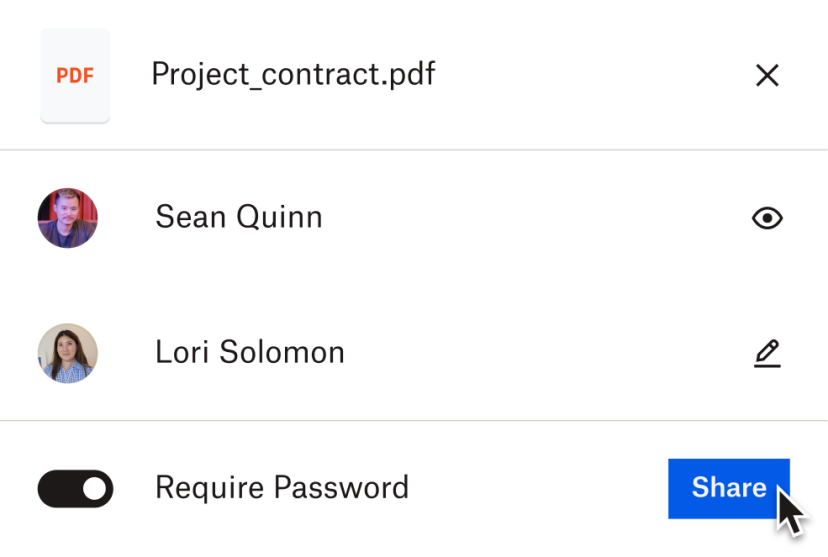The height and width of the screenshot is (557, 828).
Task: Disable password requirement using the switch
Action: pos(75,489)
